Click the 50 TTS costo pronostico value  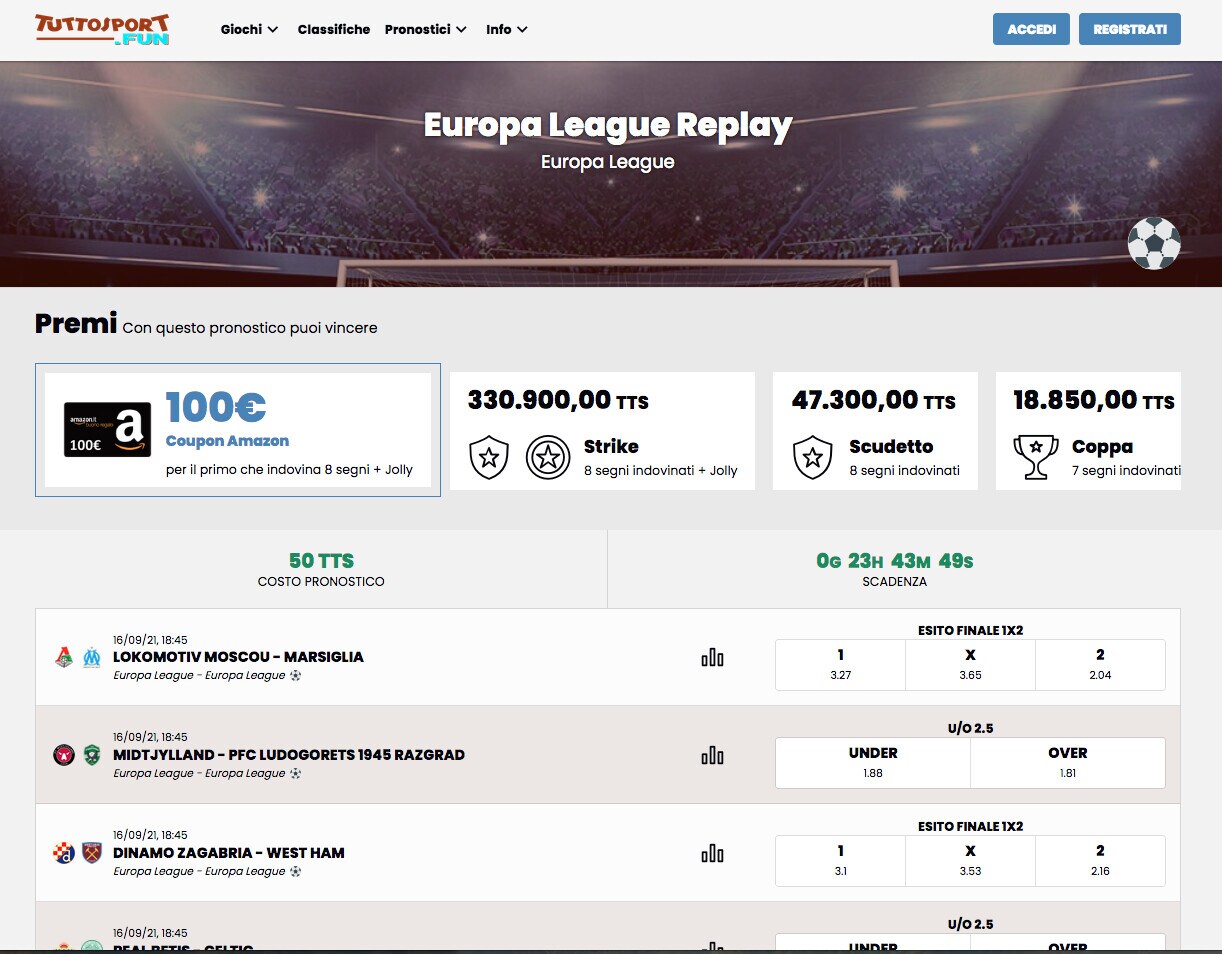coord(321,561)
